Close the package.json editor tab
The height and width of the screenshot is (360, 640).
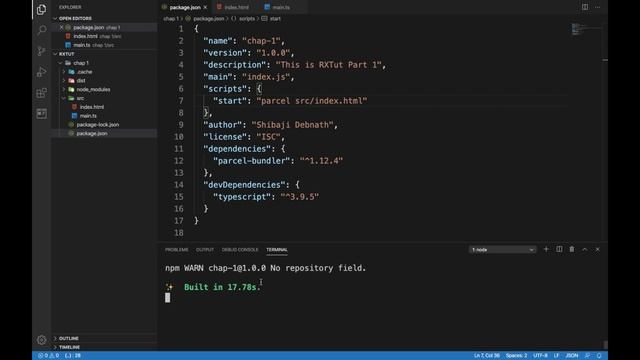tap(205, 7)
